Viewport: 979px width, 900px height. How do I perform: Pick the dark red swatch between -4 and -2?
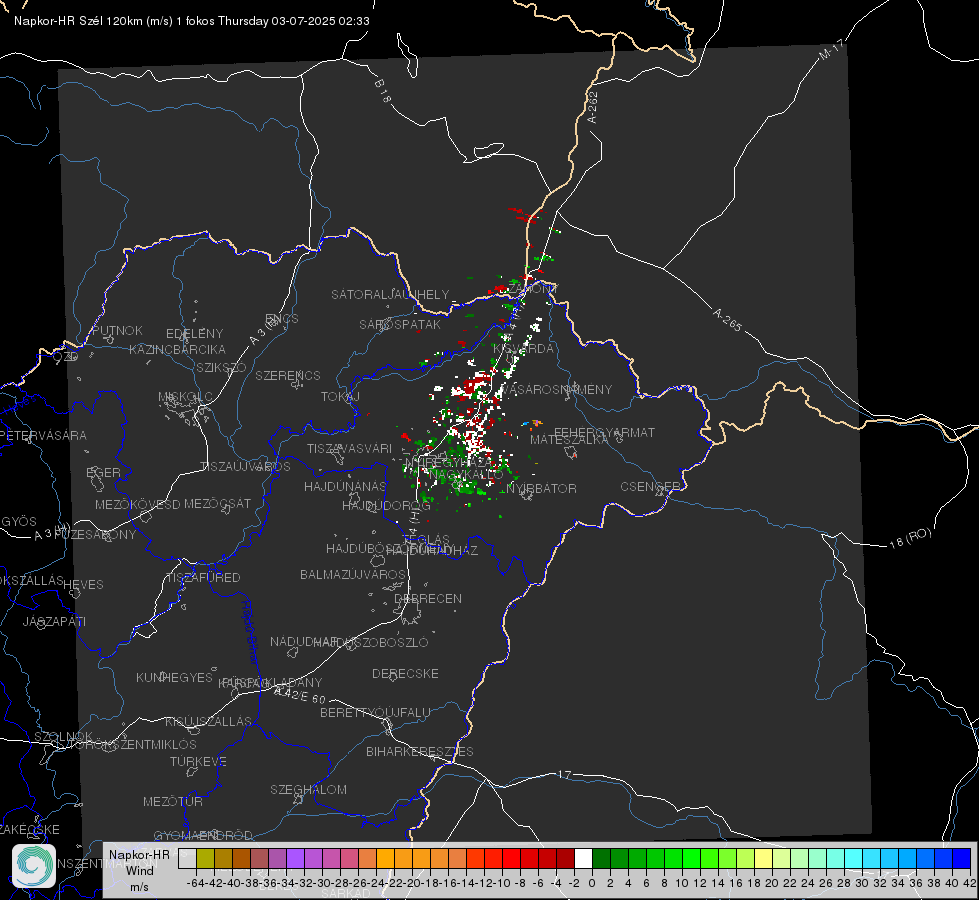(x=566, y=858)
